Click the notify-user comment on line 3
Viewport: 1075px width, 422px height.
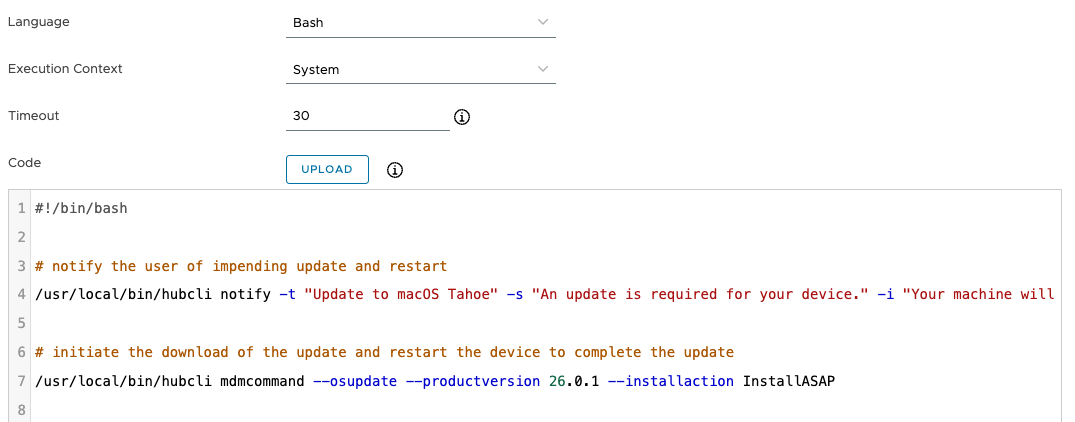[240, 266]
